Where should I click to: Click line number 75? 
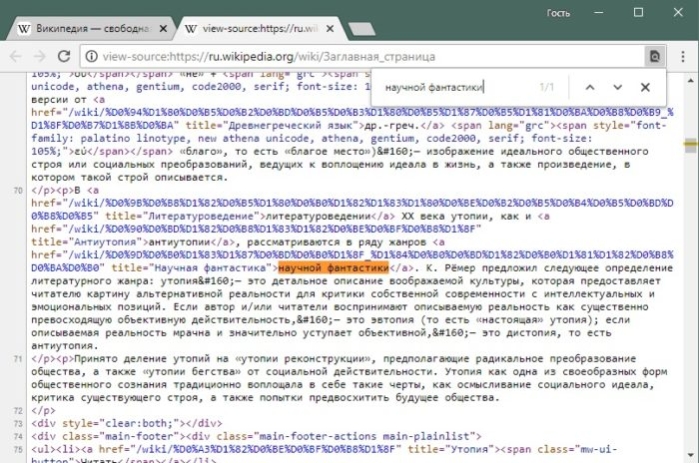(x=18, y=449)
